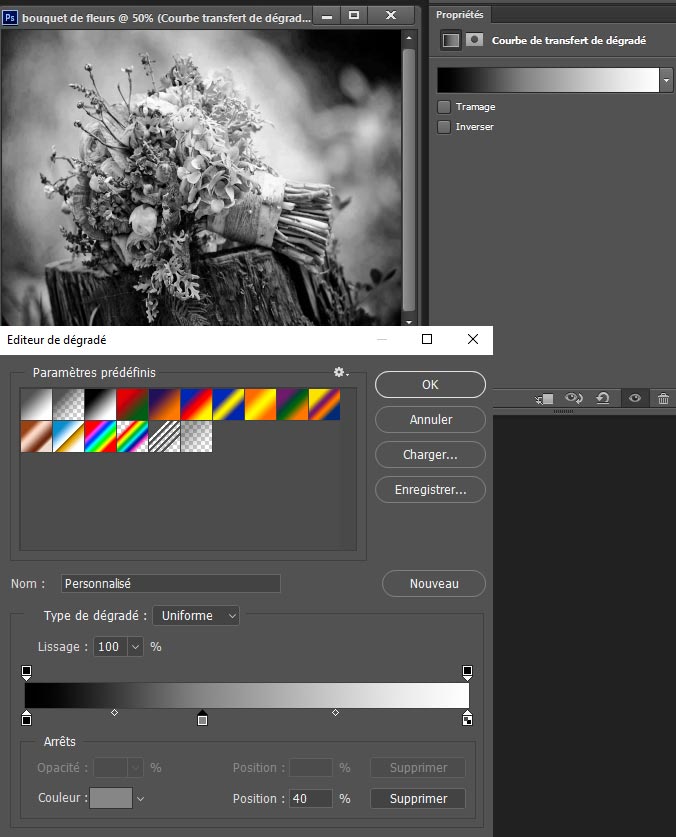Enable the Inverser checkbox
Viewport: 676px width, 837px height.
point(444,127)
